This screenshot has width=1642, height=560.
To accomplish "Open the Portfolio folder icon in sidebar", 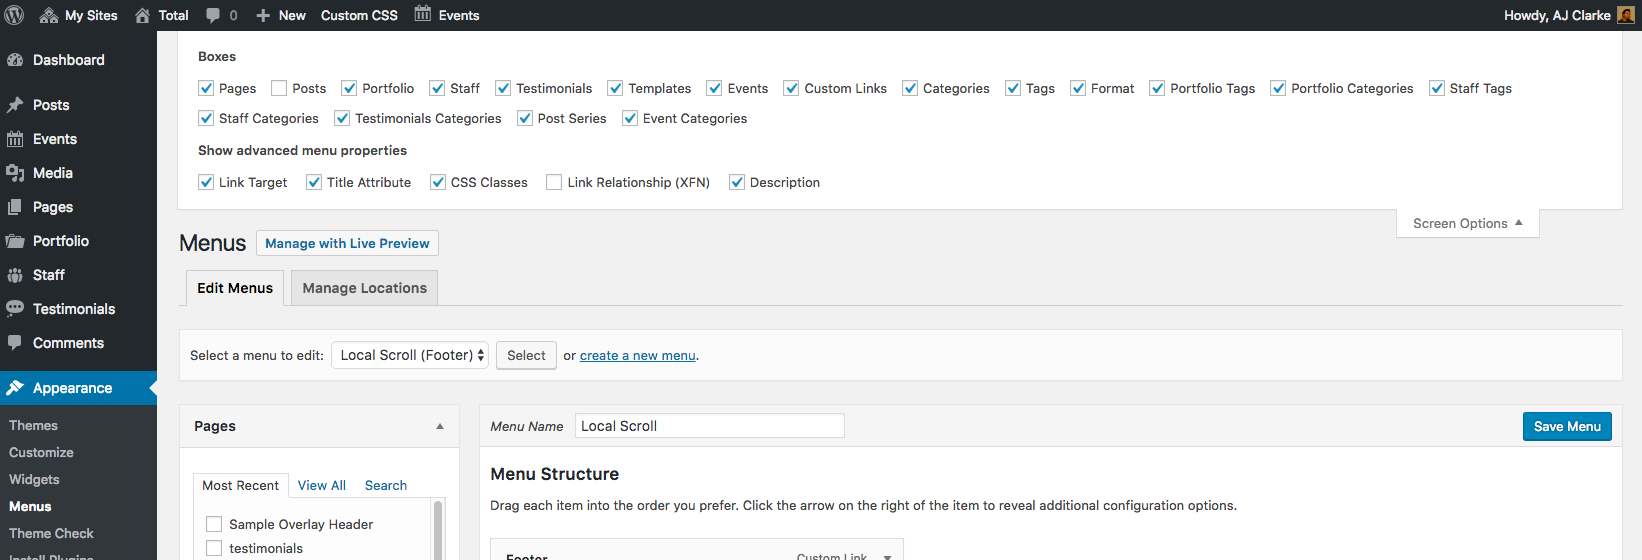I will coord(15,241).
